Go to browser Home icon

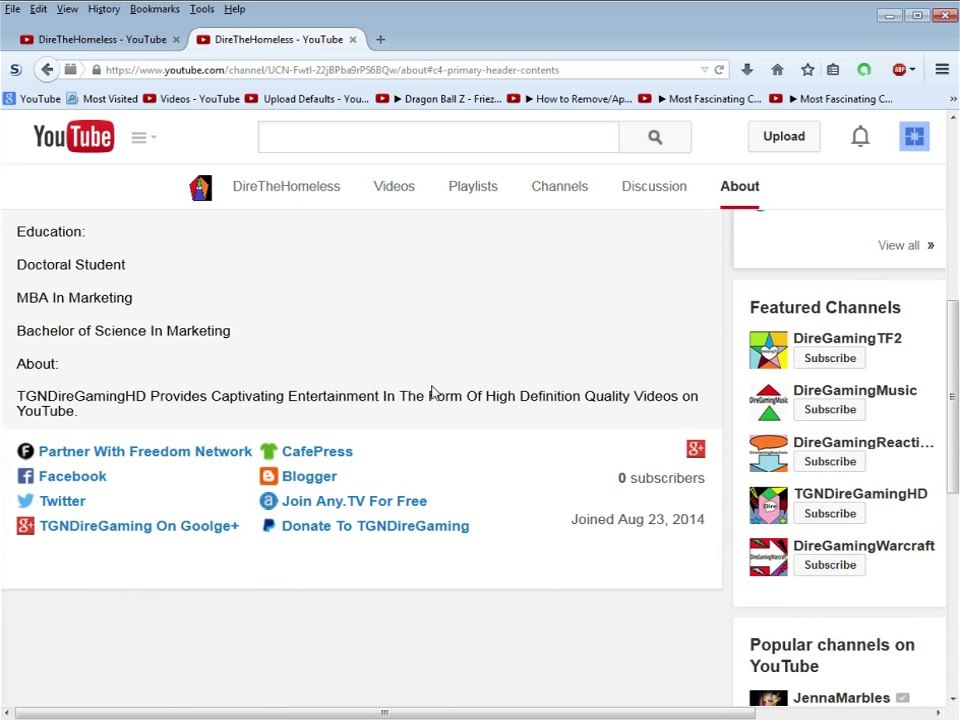tap(777, 70)
